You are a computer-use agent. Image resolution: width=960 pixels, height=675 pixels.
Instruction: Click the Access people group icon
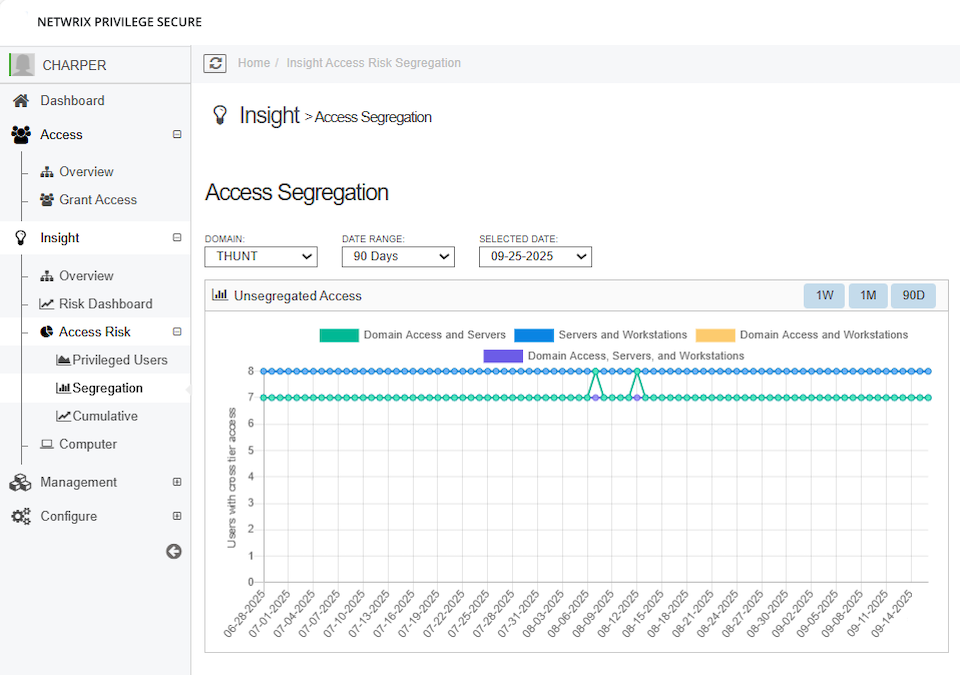coord(21,135)
